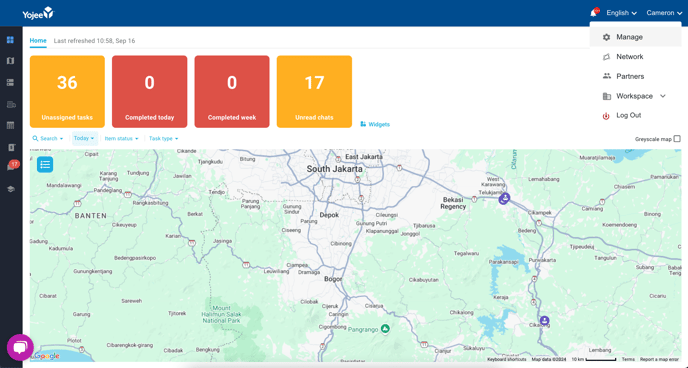Select the driver marker near Cikalong
The width and height of the screenshot is (688, 368).
coord(545,321)
